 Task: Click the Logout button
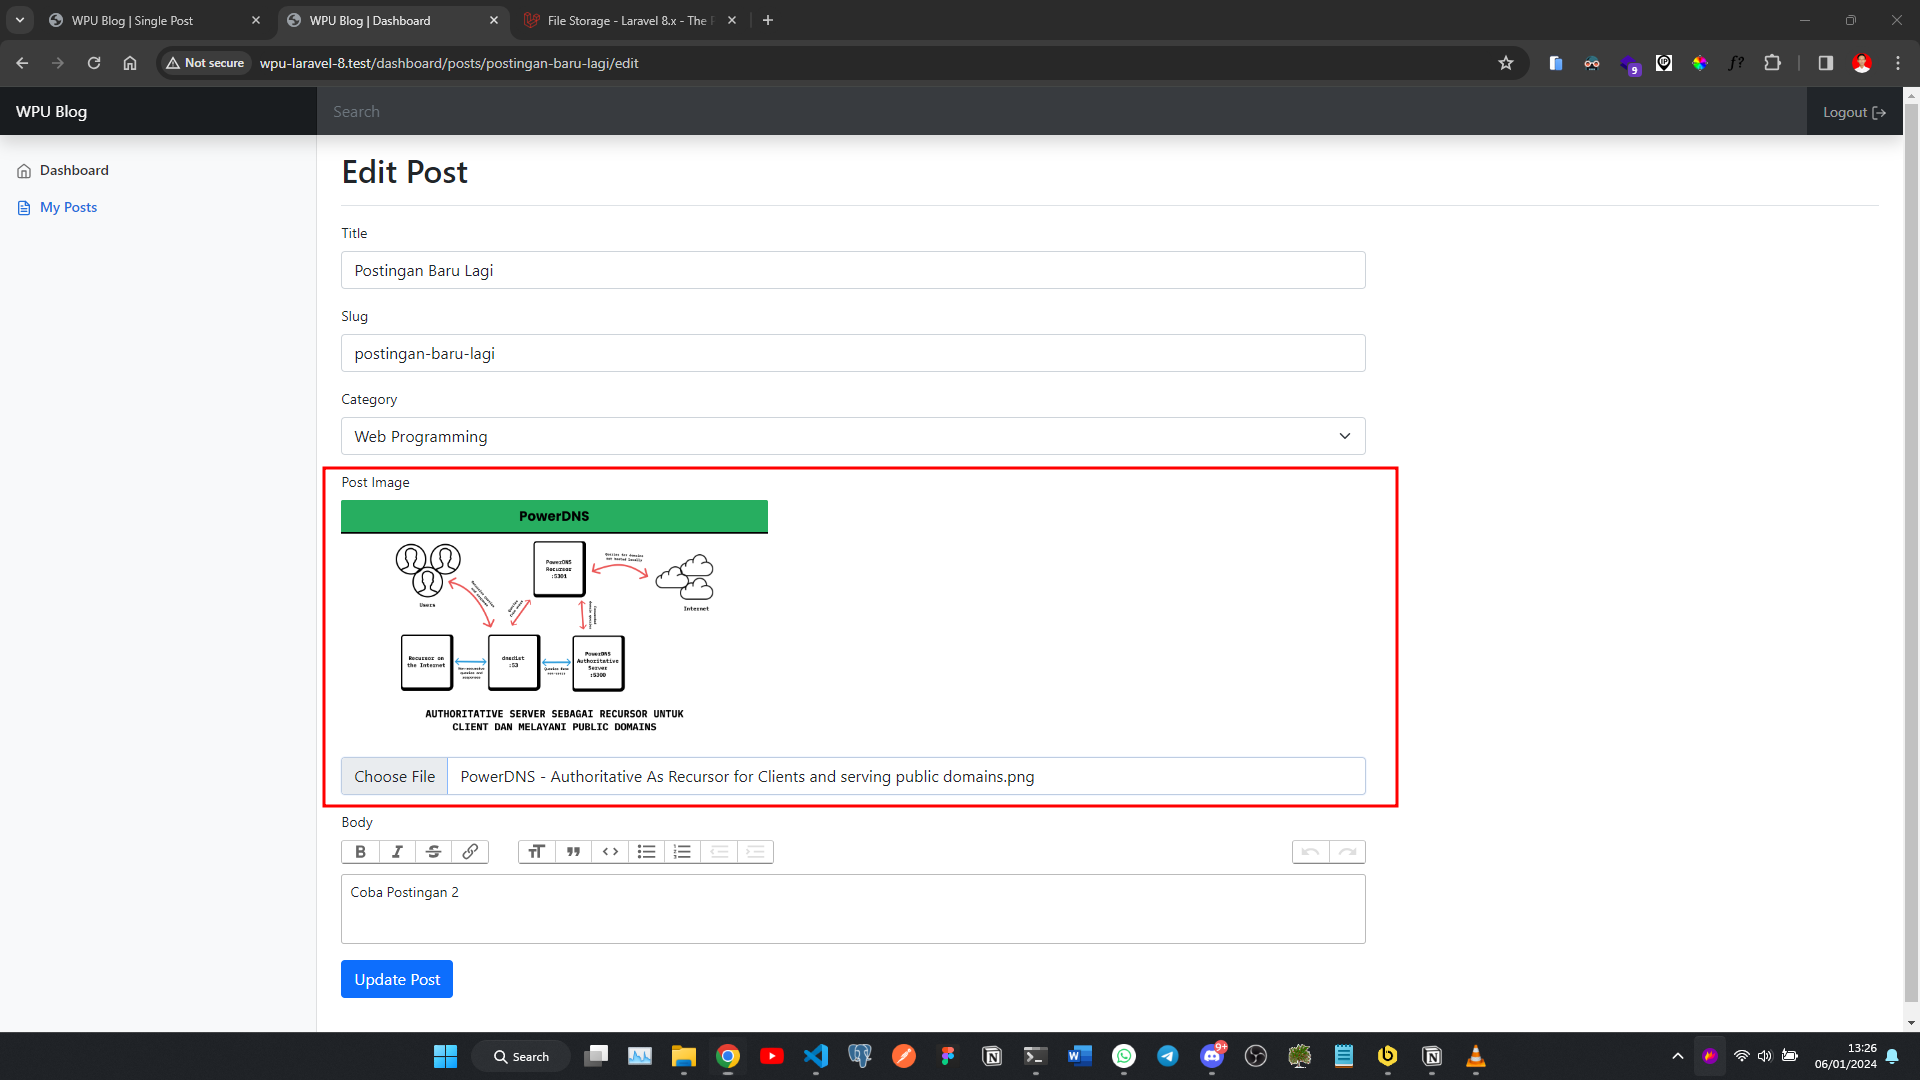pyautogui.click(x=1851, y=111)
